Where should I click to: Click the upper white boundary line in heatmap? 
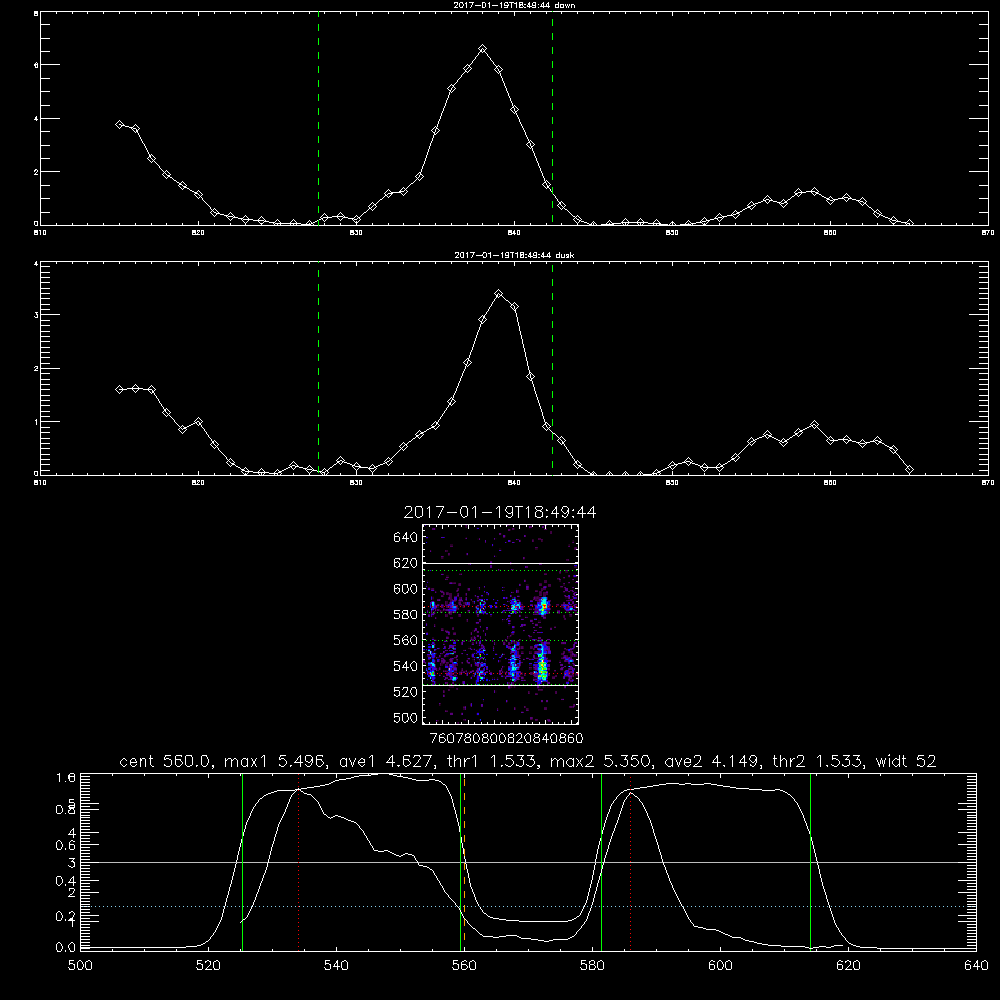pos(501,563)
